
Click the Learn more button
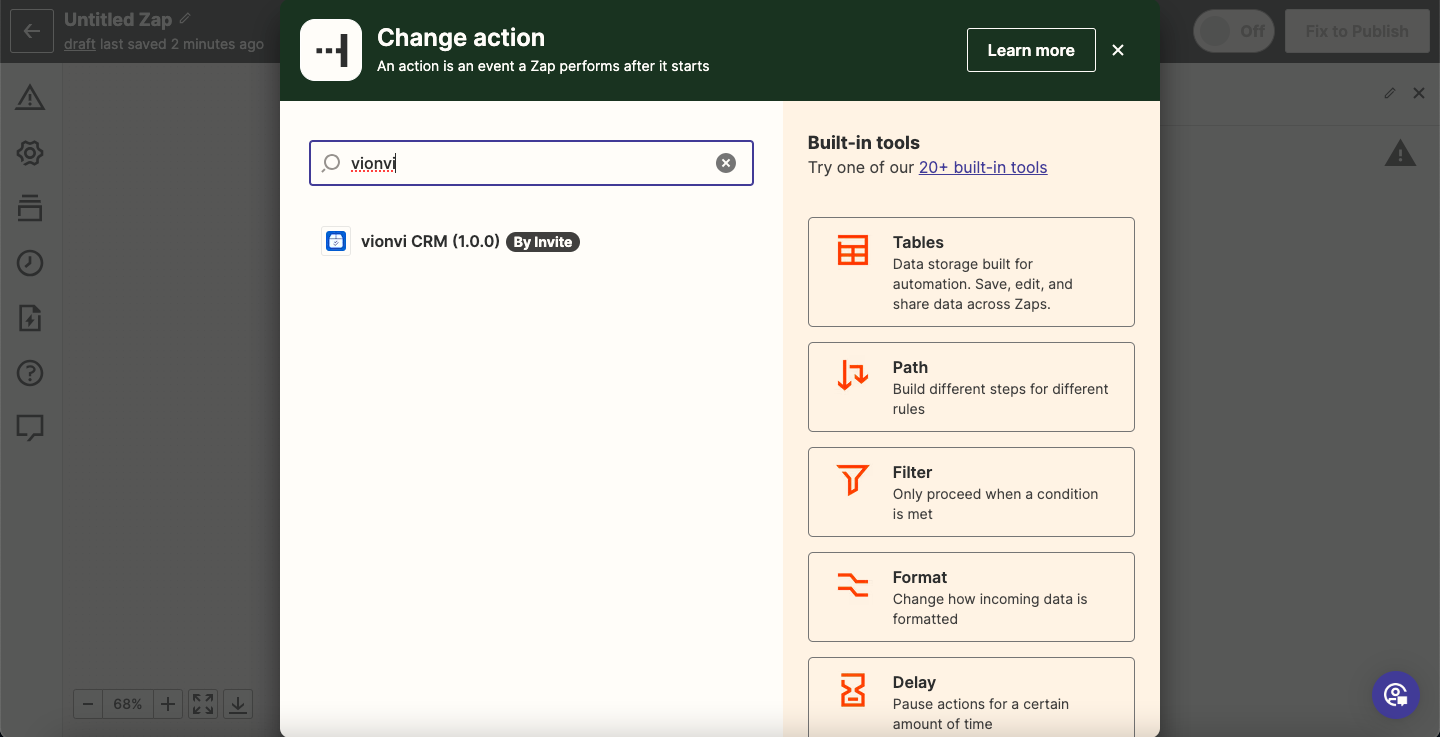(1031, 50)
